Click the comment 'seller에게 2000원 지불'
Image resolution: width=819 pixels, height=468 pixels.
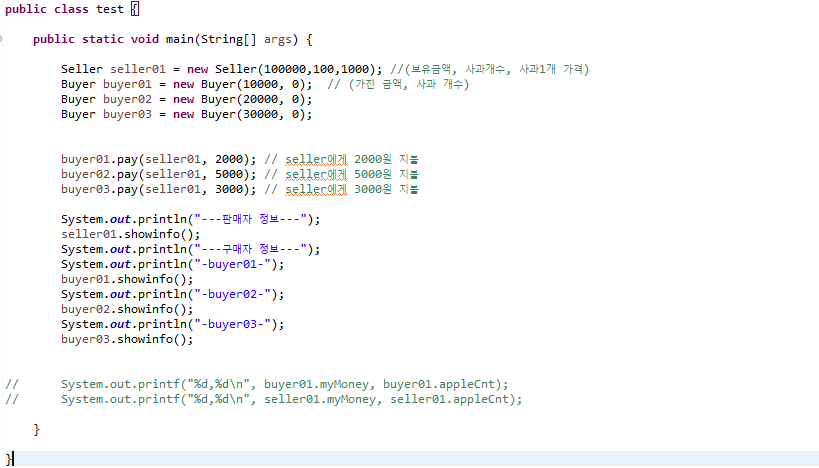[x=352, y=159]
